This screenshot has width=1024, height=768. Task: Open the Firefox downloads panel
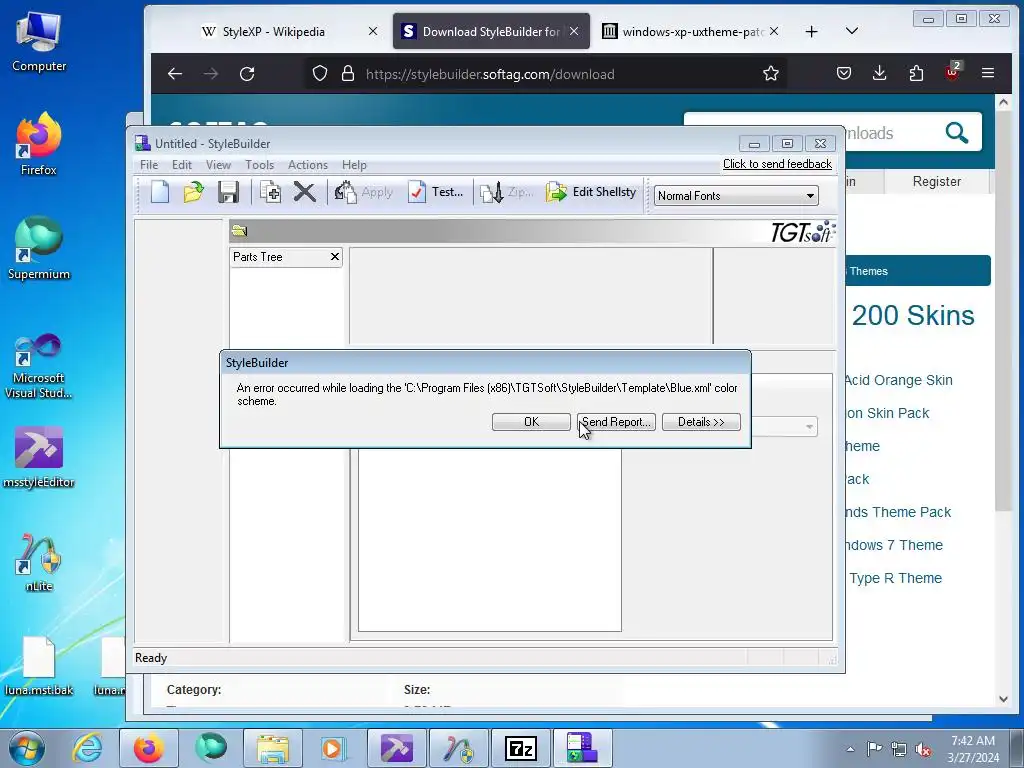pos(880,73)
